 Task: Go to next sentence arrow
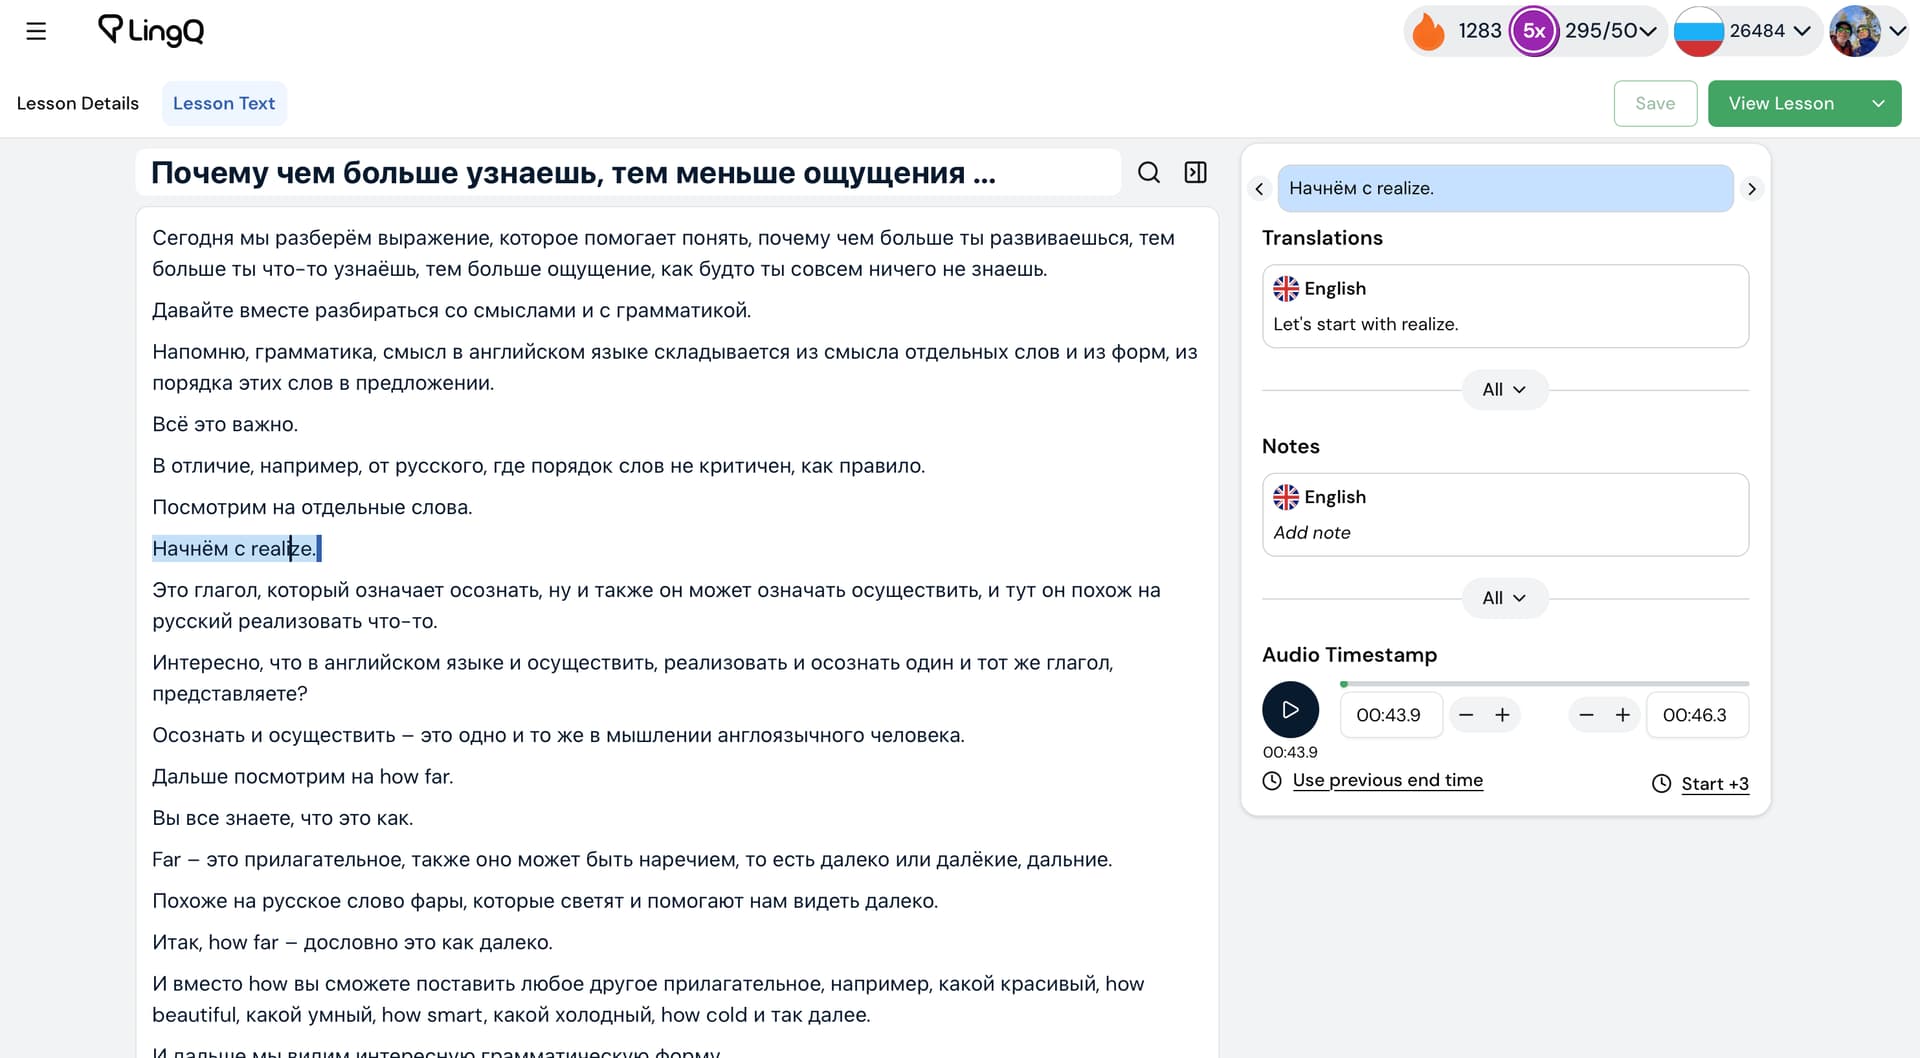(1751, 189)
